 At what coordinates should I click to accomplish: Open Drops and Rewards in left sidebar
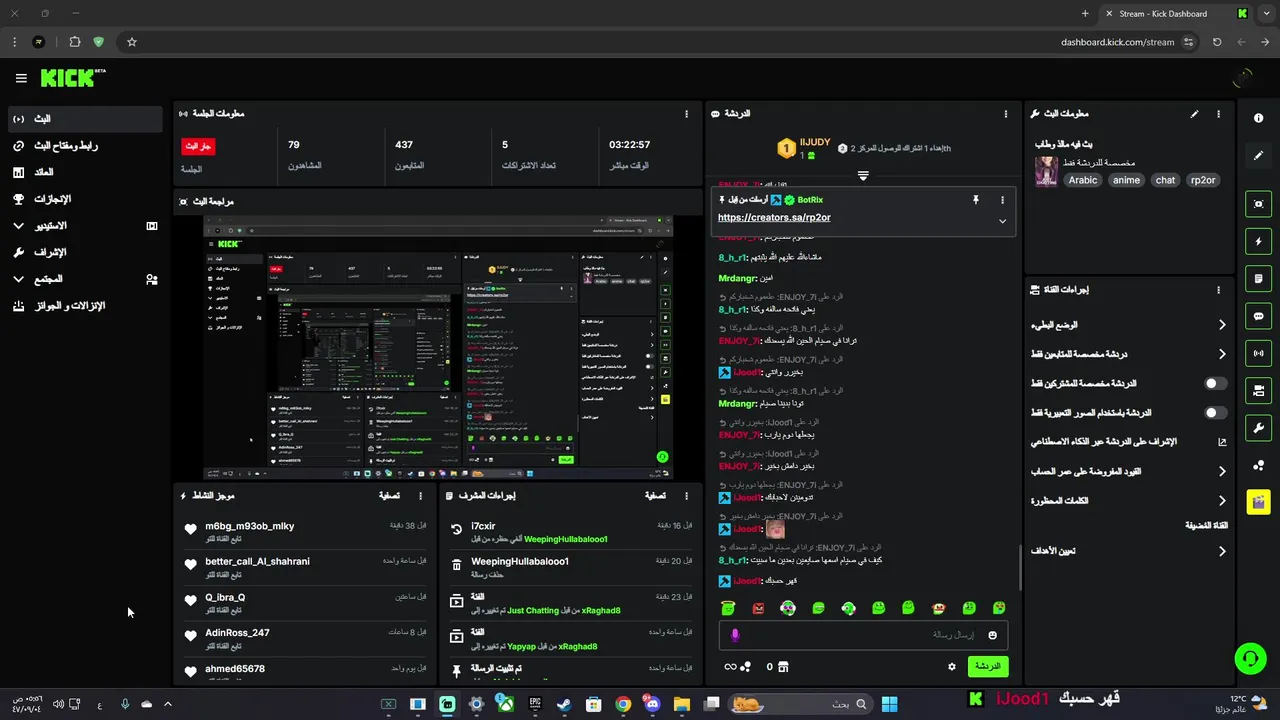[85, 306]
